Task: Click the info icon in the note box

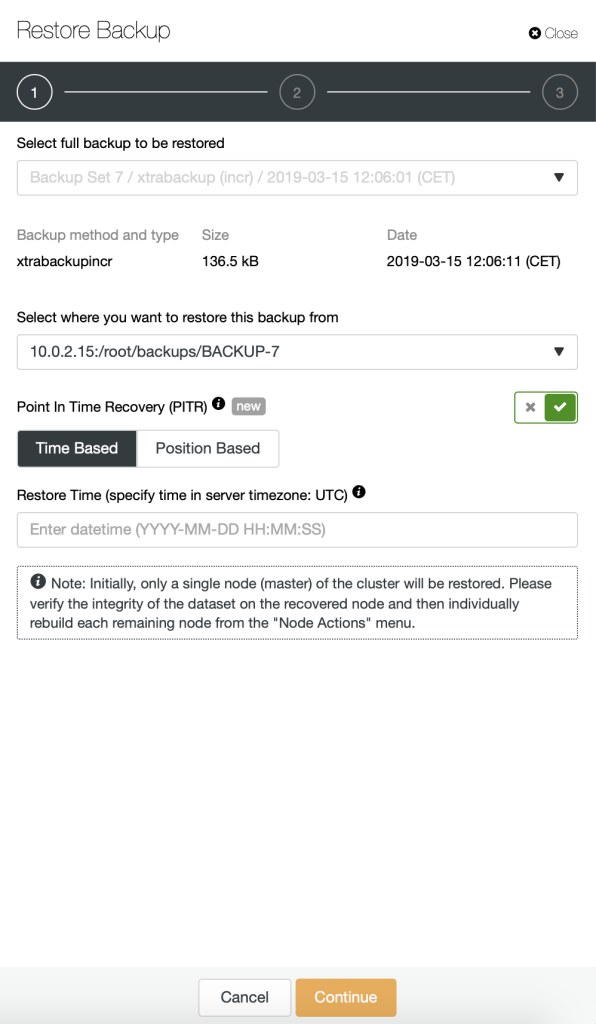Action: click(x=38, y=581)
